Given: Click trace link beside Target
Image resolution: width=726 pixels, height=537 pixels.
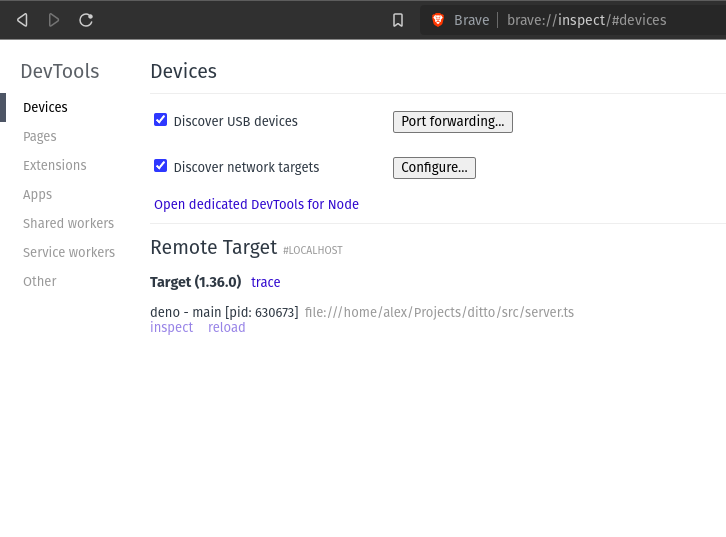Looking at the screenshot, I should click(265, 282).
